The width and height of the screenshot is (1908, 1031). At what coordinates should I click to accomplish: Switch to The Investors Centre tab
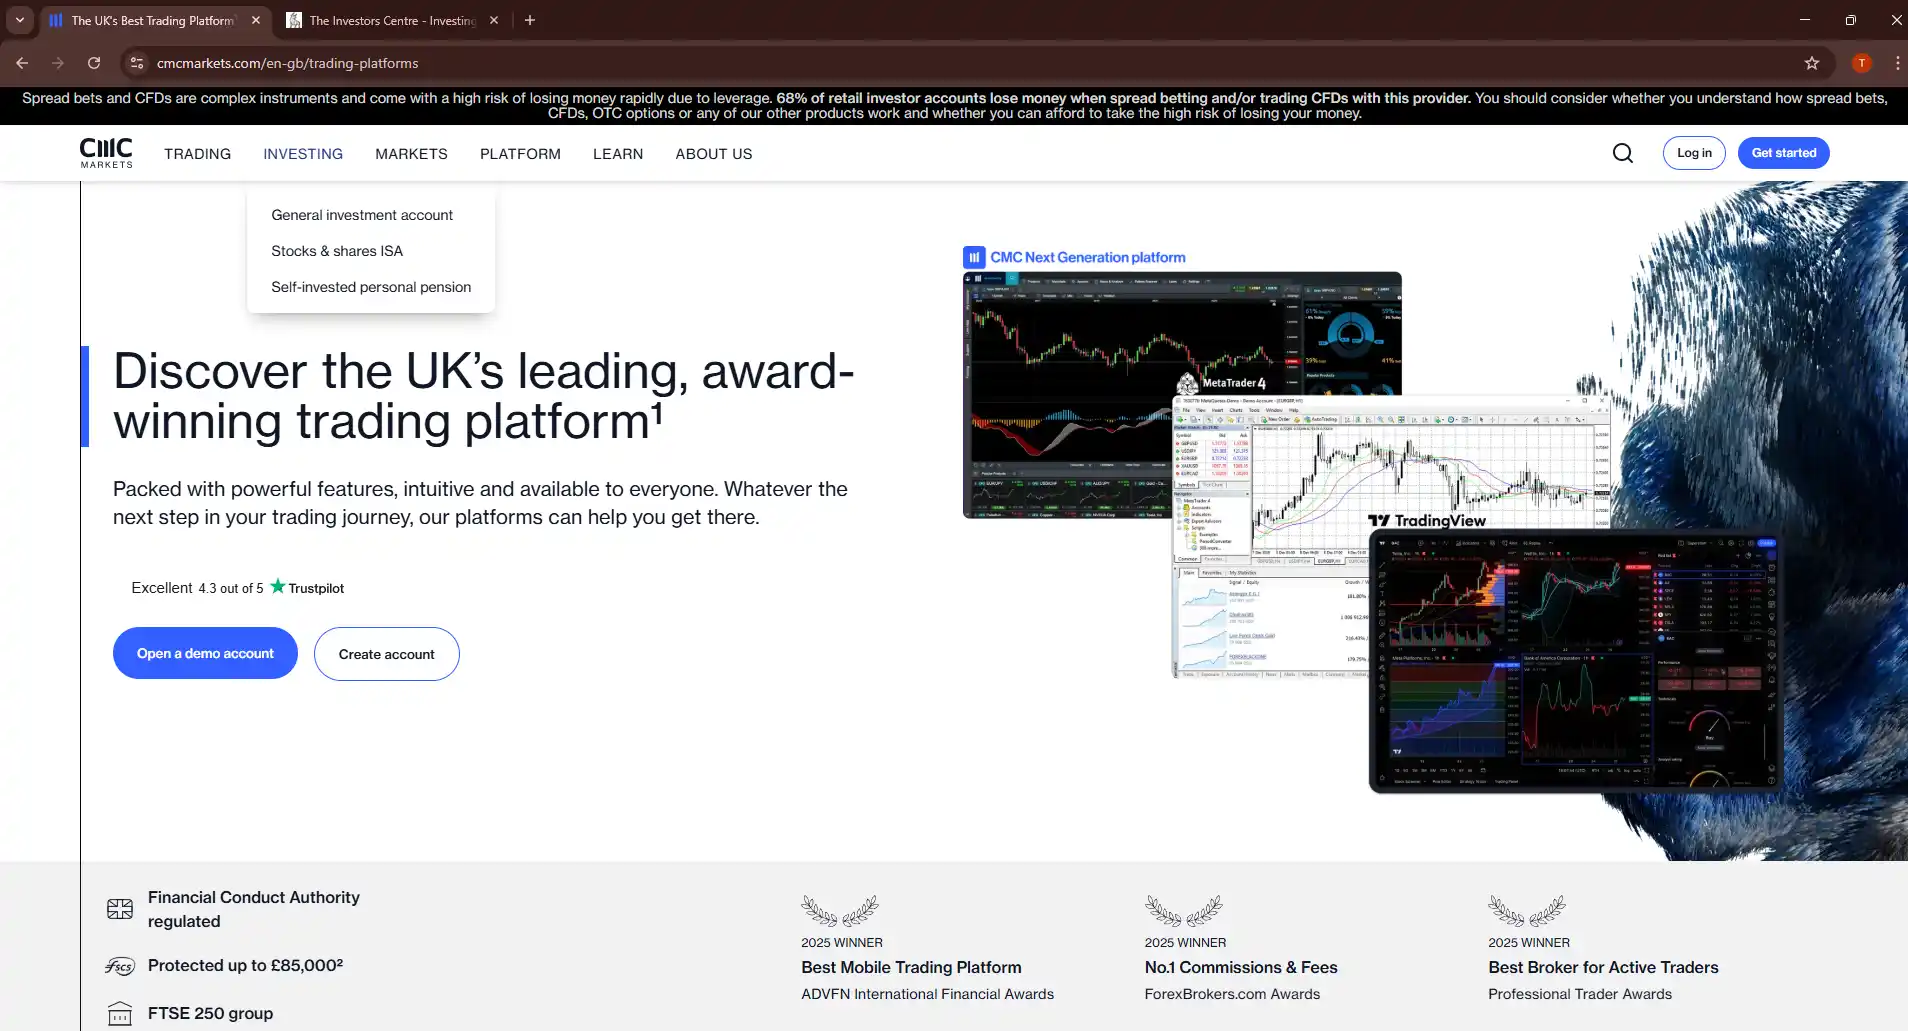coord(392,20)
